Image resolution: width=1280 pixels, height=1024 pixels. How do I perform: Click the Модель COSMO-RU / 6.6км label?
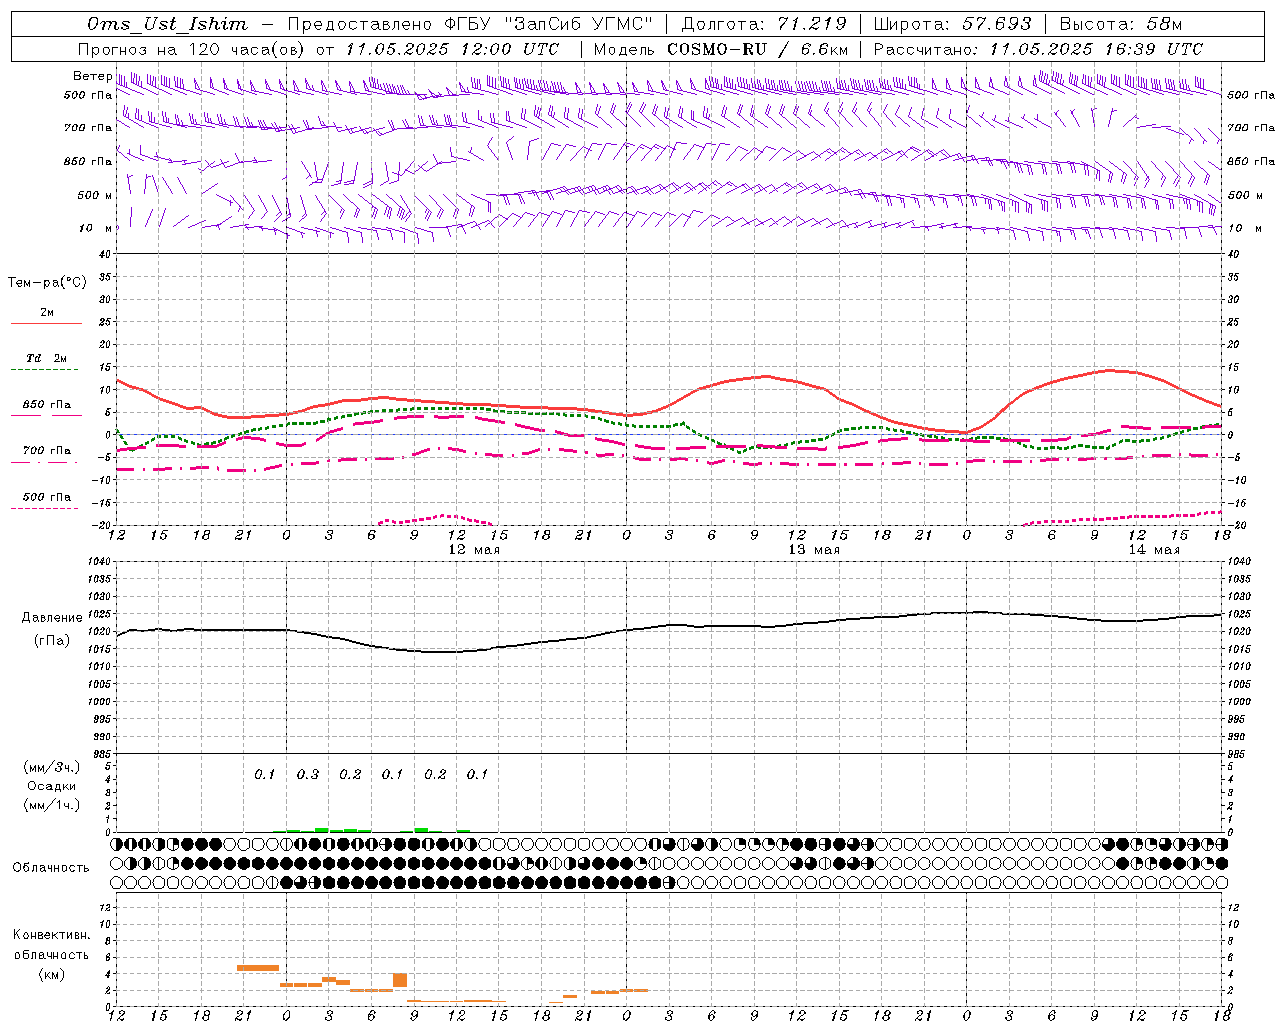pos(721,49)
